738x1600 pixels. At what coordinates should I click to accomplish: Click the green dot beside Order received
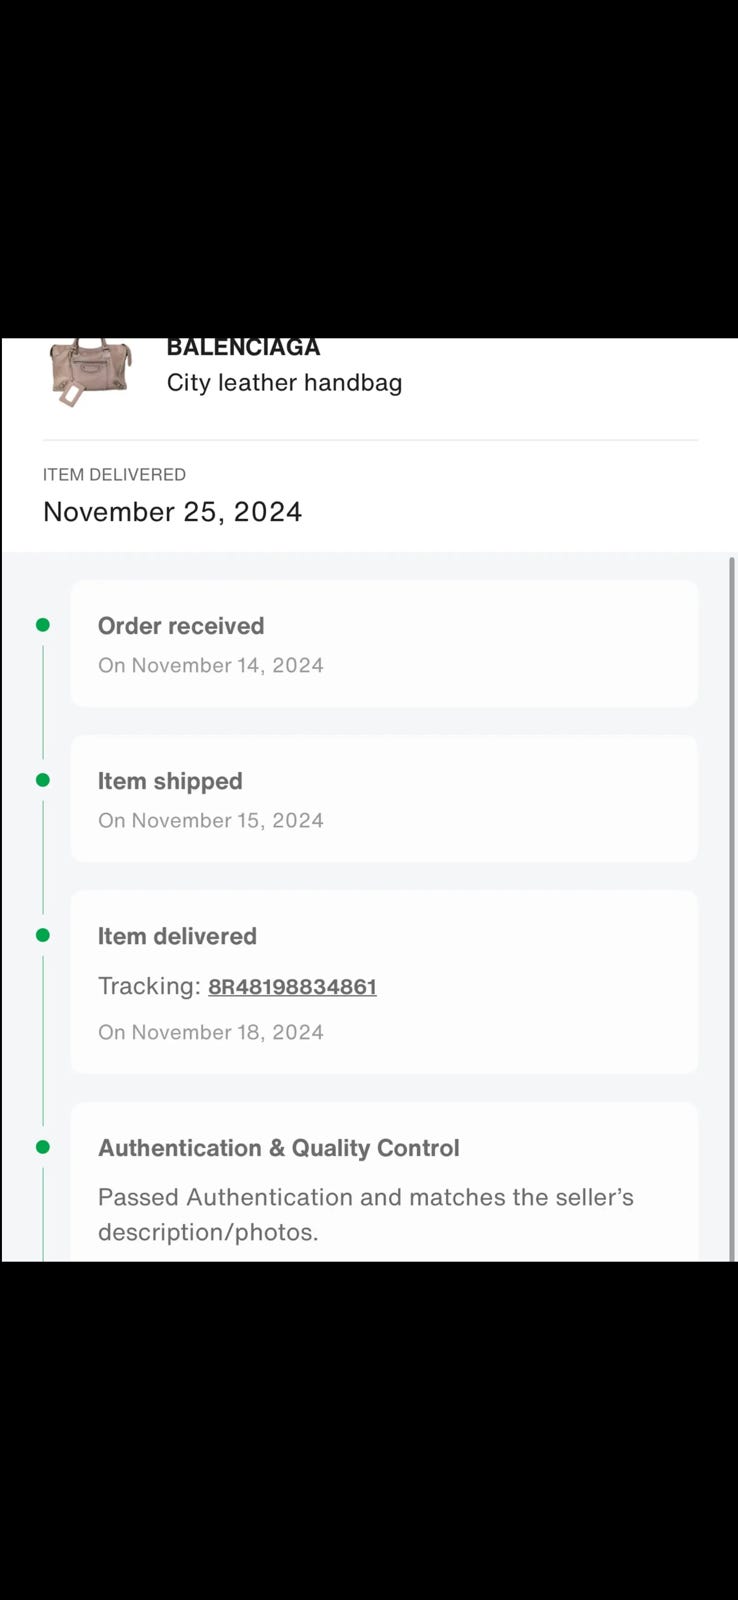click(43, 625)
